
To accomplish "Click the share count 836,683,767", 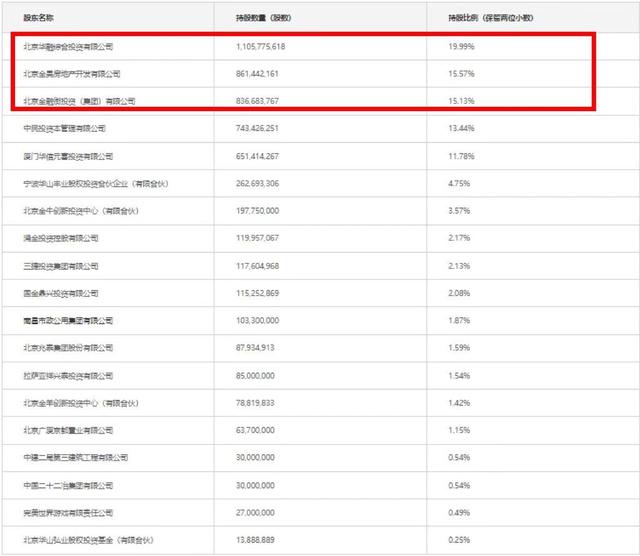I will point(257,101).
